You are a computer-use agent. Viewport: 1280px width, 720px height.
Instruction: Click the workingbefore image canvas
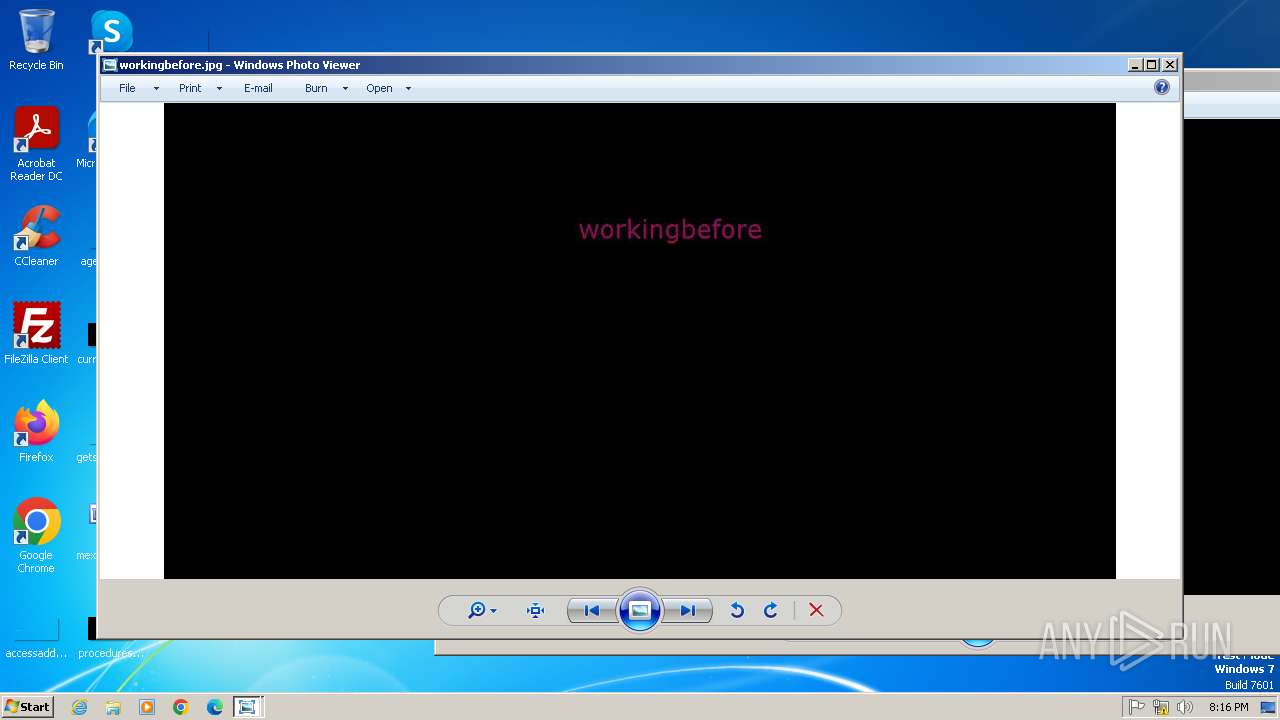click(640, 340)
